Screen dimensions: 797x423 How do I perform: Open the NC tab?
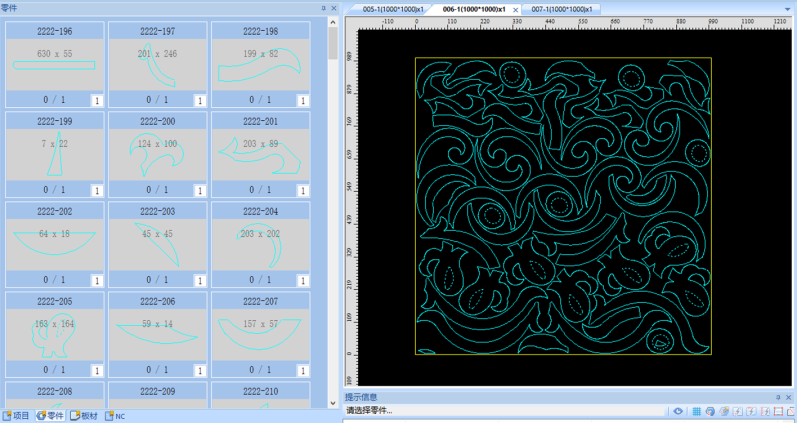(115, 416)
